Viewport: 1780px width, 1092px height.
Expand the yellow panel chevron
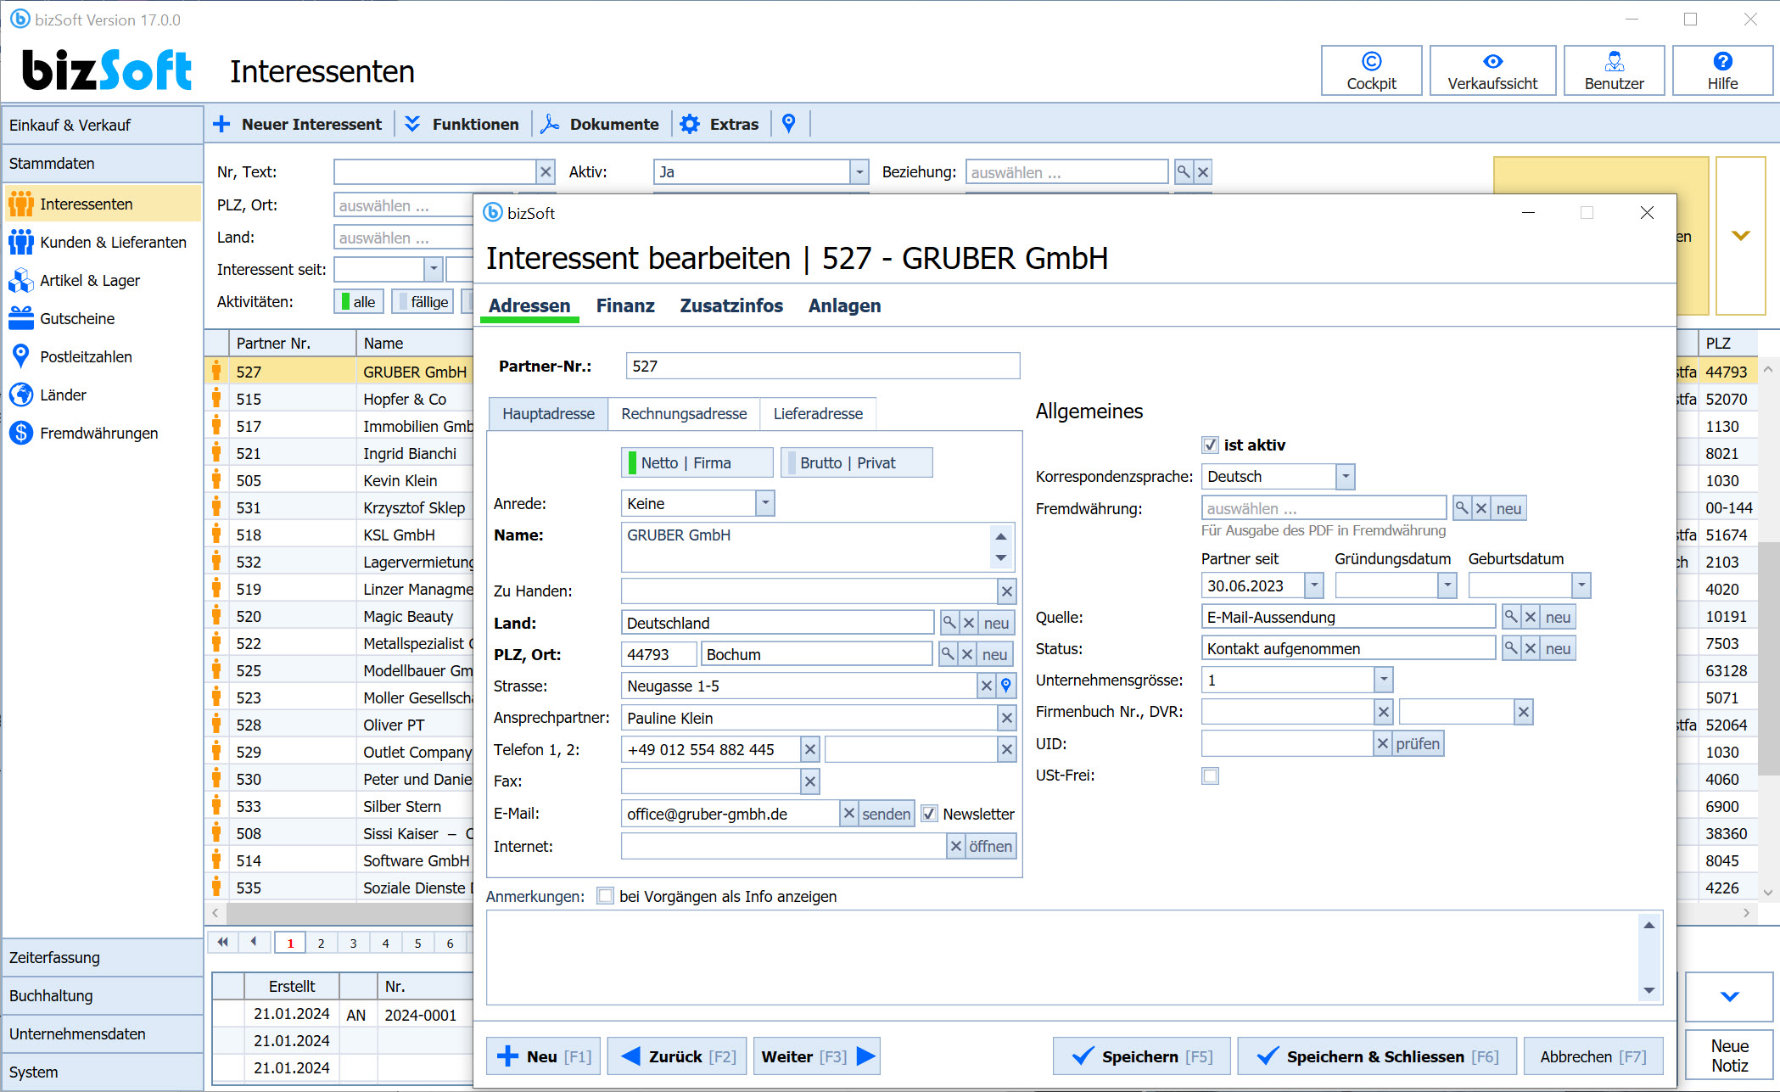point(1741,236)
